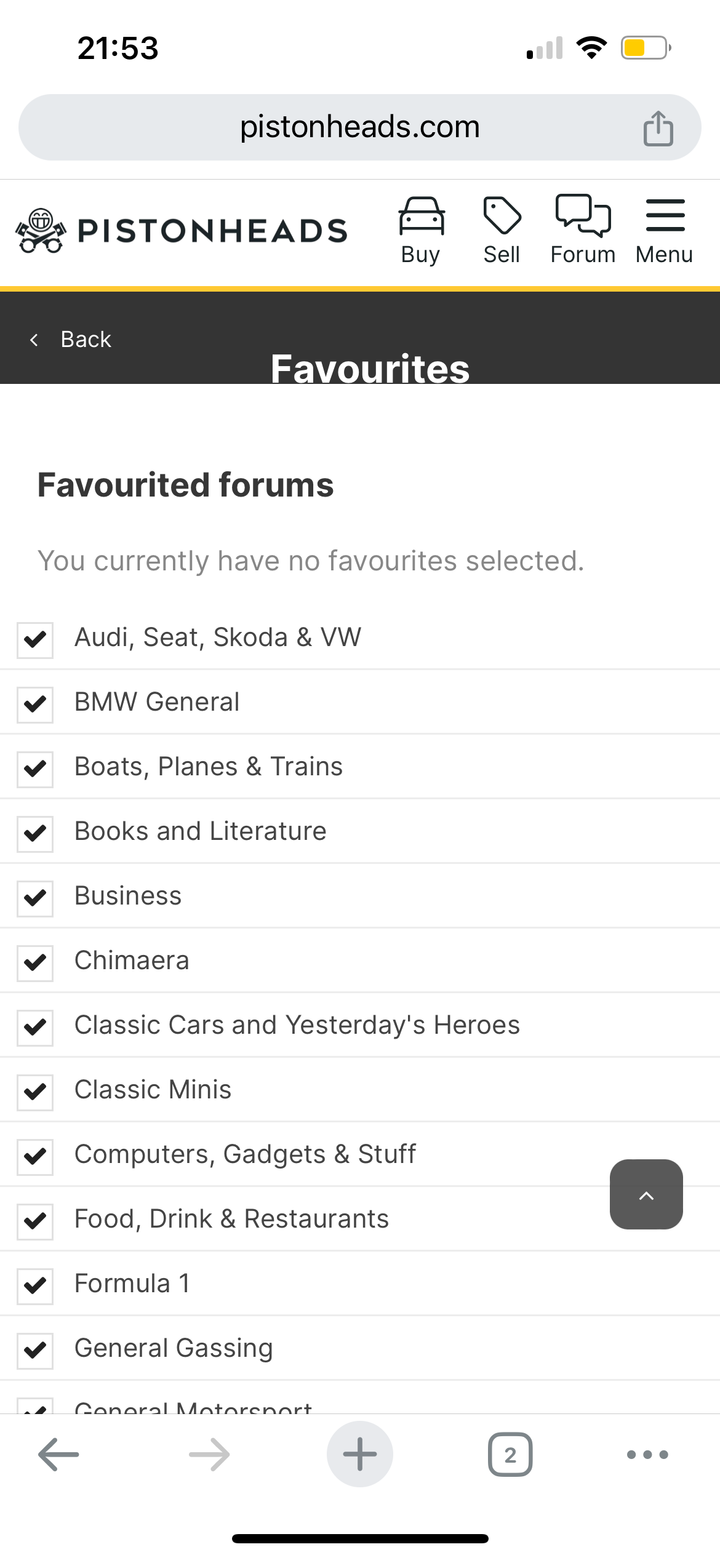Tap the browser new tab plus icon
Screen dimensions: 720x1558
[360, 1454]
